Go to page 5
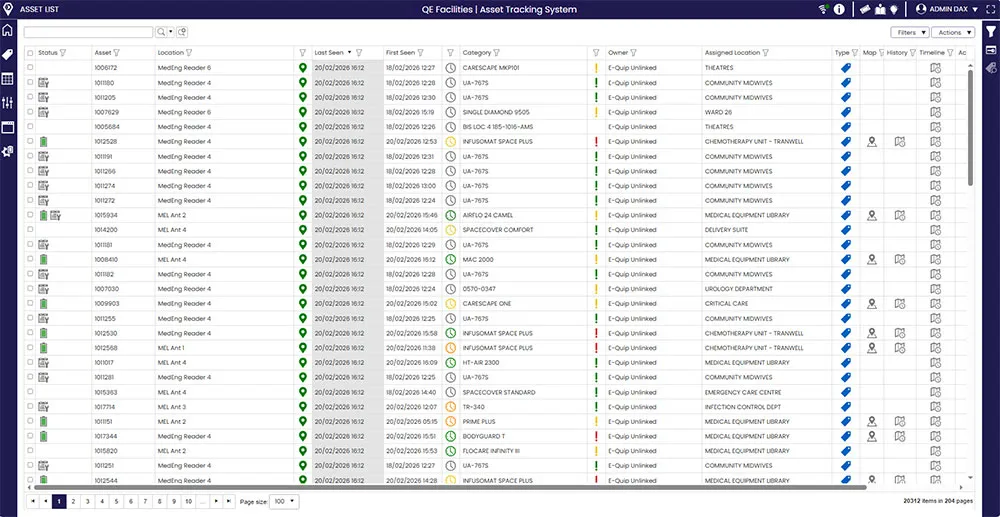 click(x=116, y=502)
